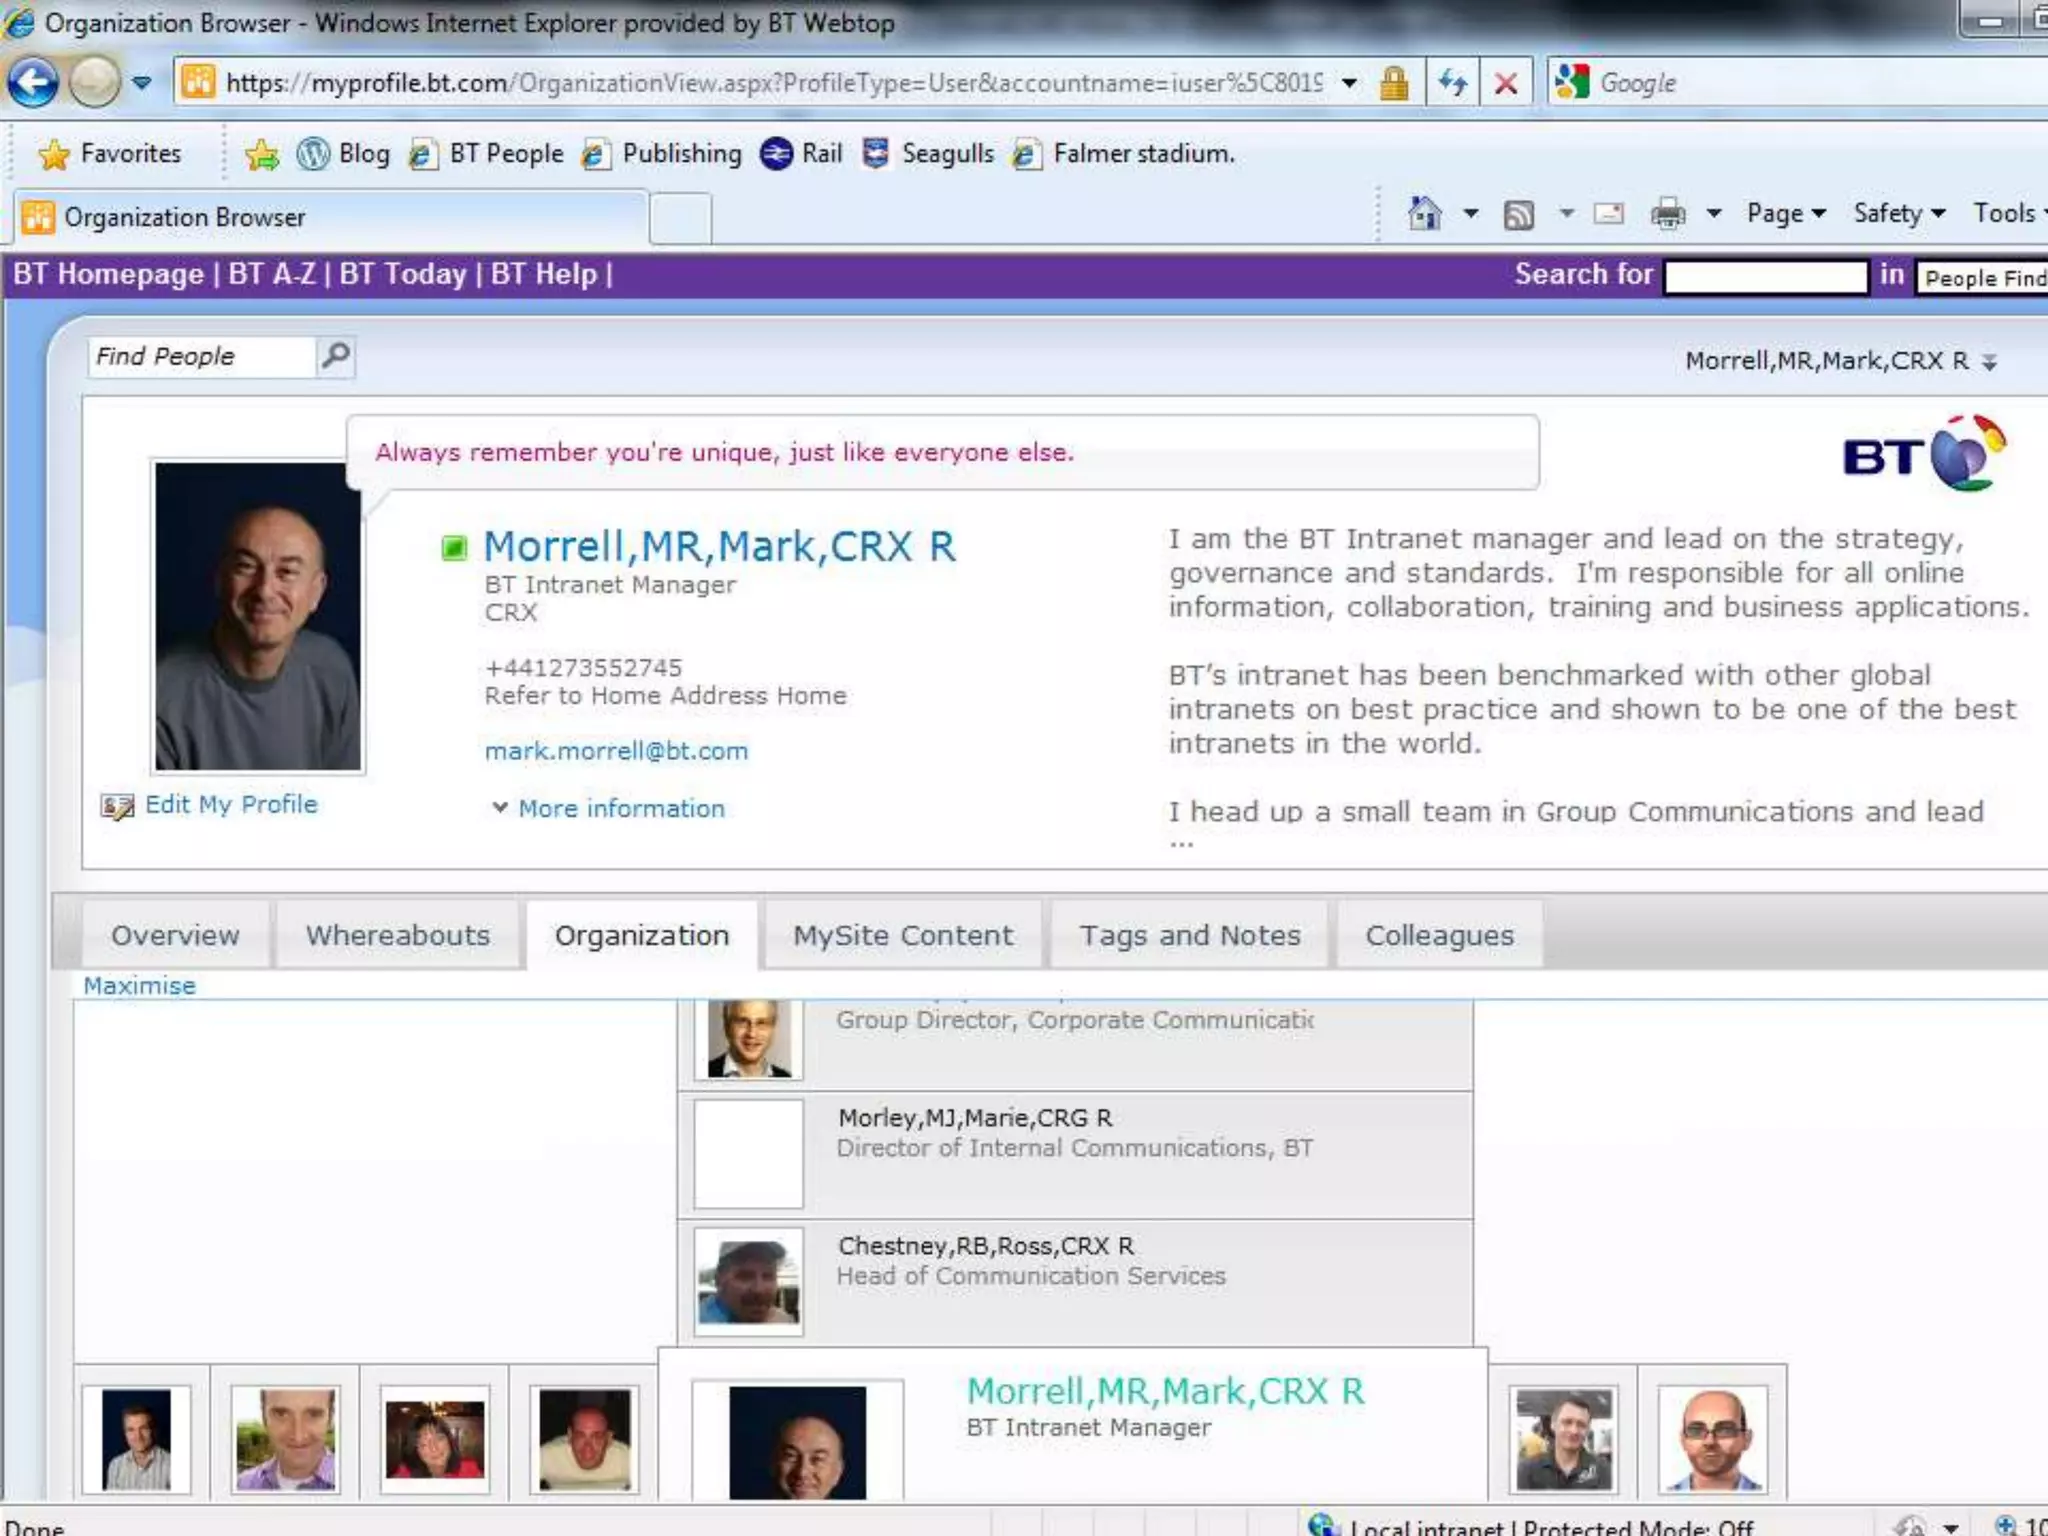Open the Safety menu
The image size is (2048, 1536).
[1899, 213]
